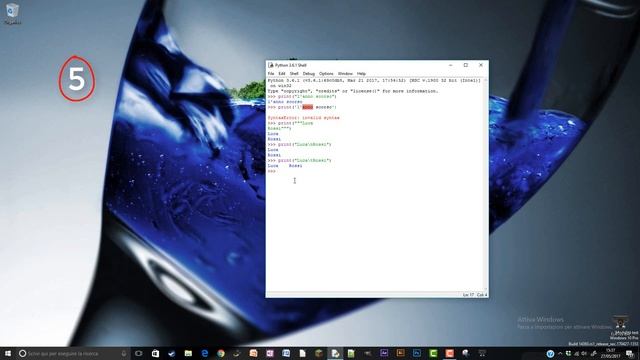Open the Recycle Bin desktop icon
Viewport: 640px width, 360px height.
pos(12,13)
